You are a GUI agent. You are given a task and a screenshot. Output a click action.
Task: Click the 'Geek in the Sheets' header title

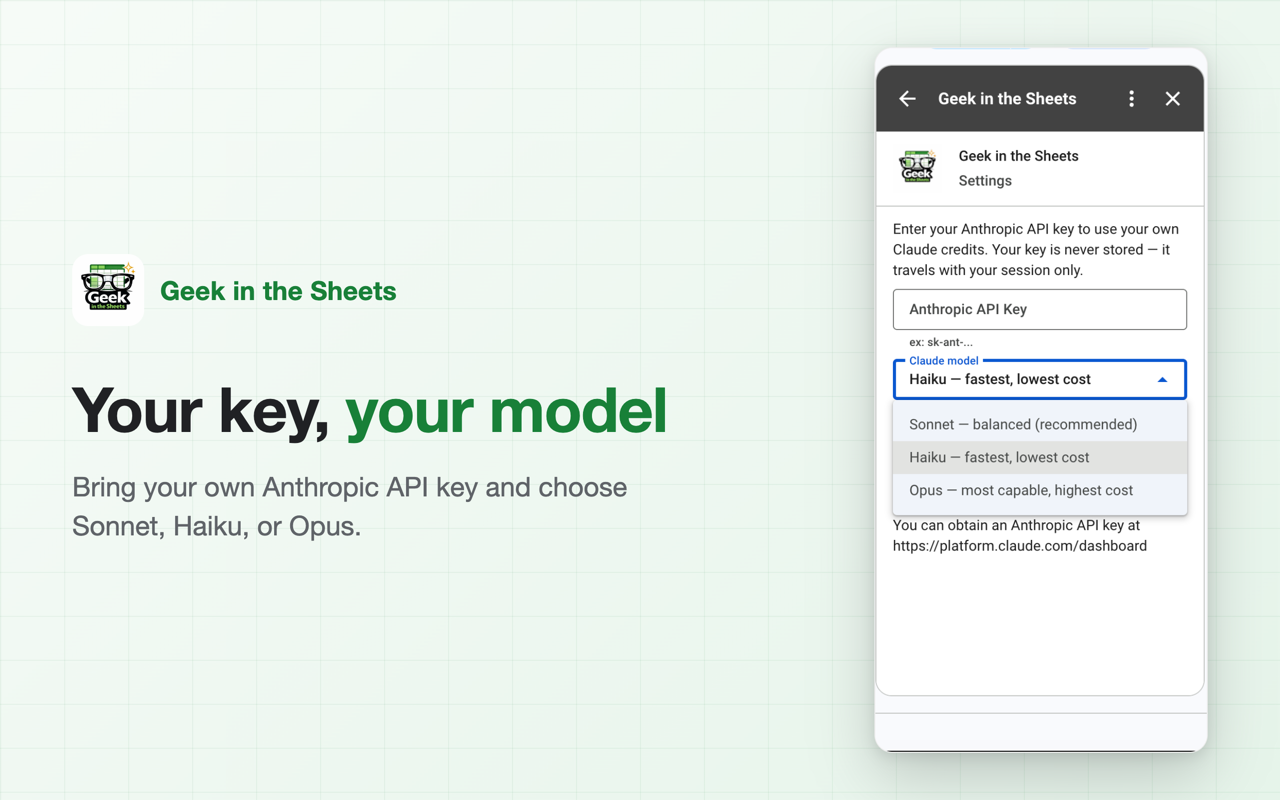pos(1007,99)
